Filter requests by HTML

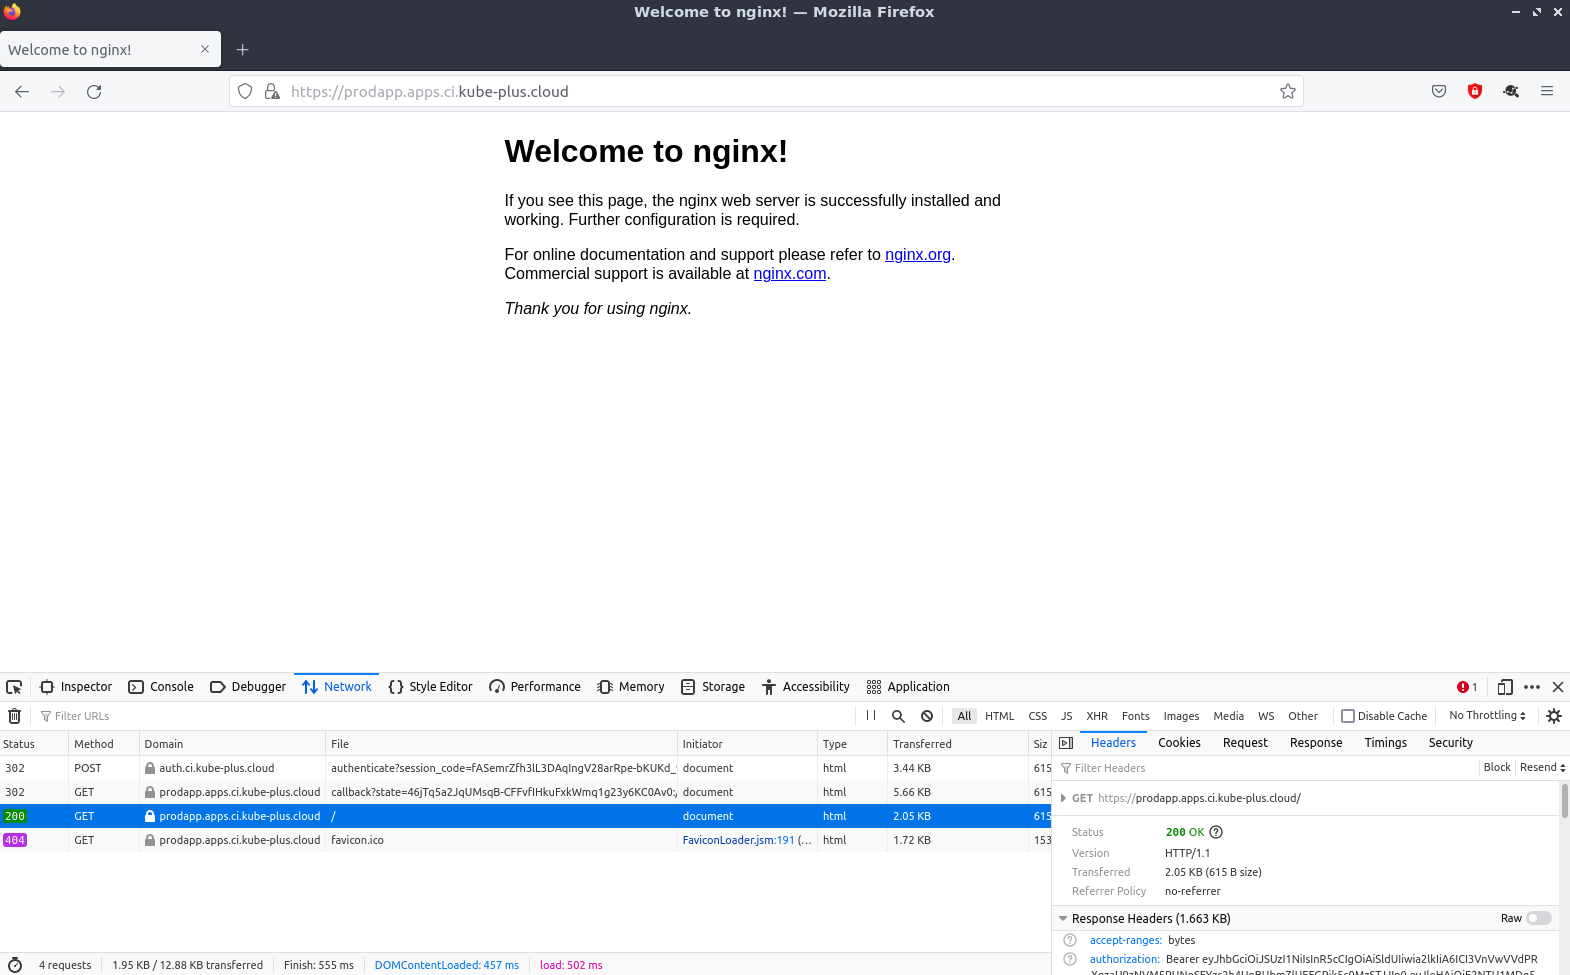pyautogui.click(x=1000, y=716)
